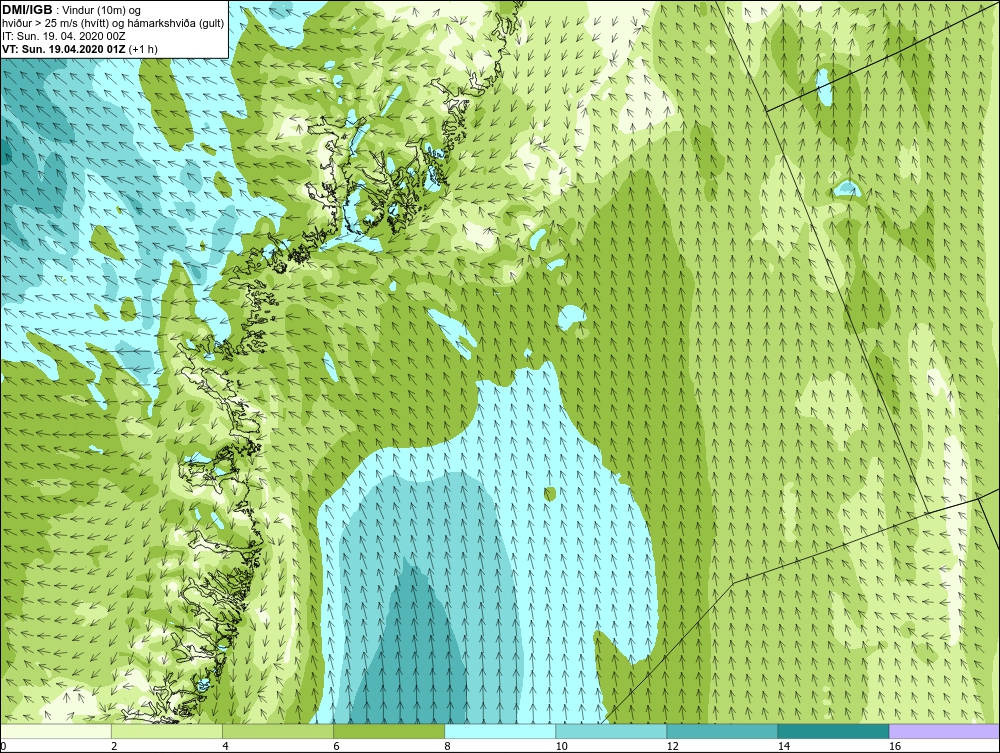Click the legend value '0'
1000x753 pixels.
point(3,746)
